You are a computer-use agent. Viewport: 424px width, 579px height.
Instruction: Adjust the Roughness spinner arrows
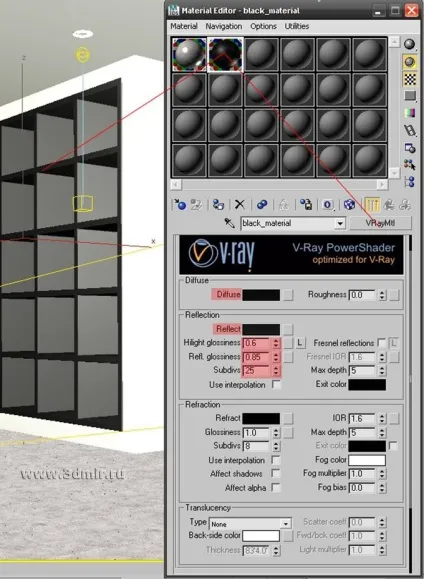point(382,295)
